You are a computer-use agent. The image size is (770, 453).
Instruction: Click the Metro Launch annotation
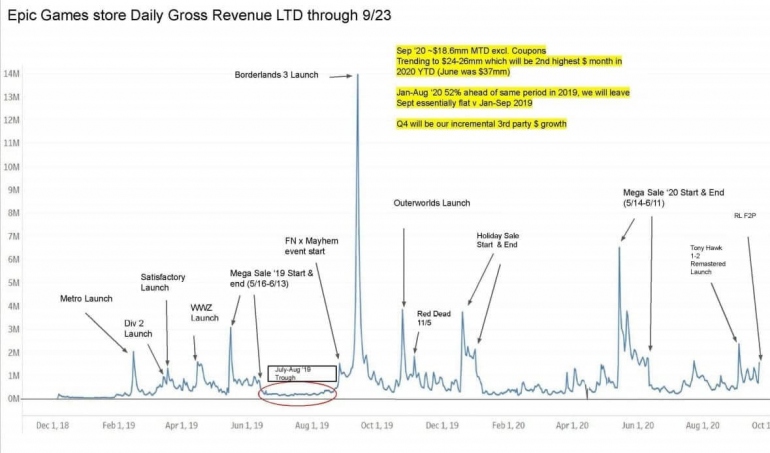[86, 299]
